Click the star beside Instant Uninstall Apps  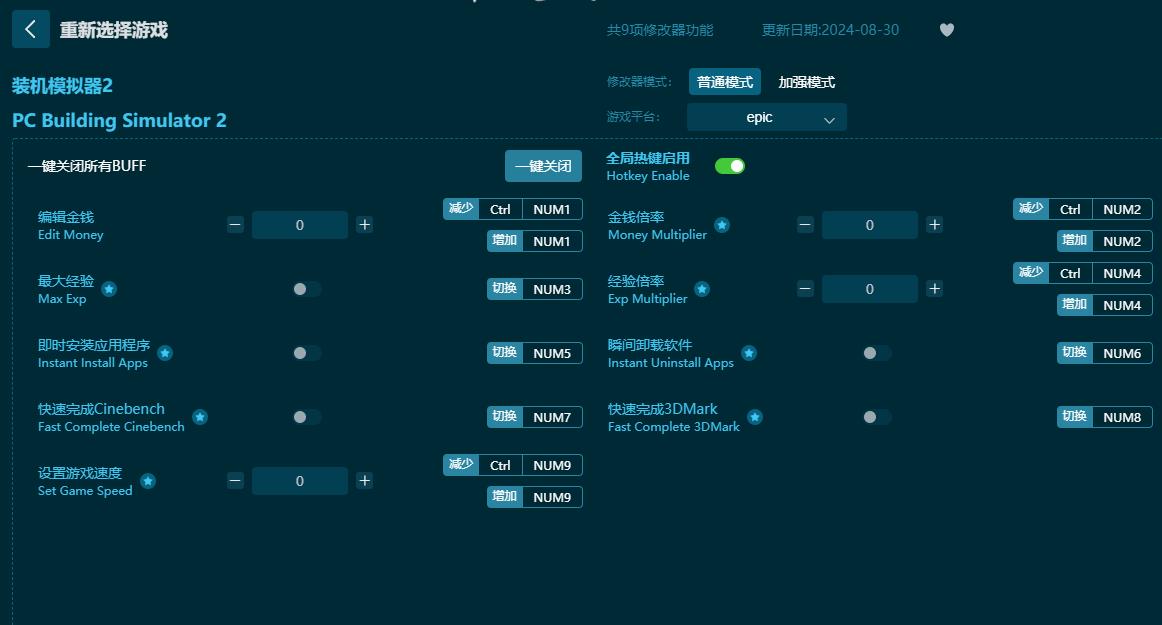750,353
